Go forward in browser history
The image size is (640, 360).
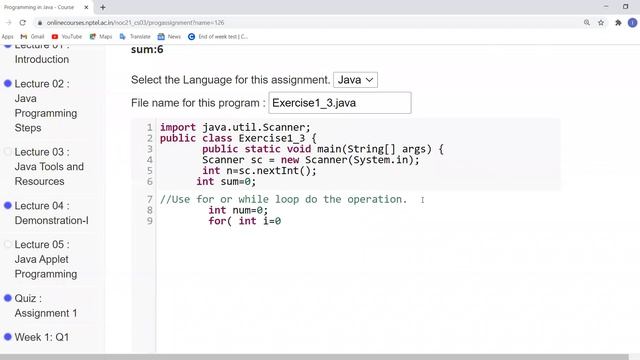click(x=9, y=23)
